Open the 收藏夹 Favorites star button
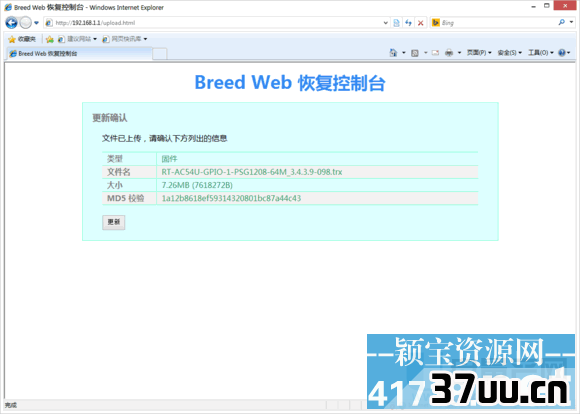 tap(22, 39)
